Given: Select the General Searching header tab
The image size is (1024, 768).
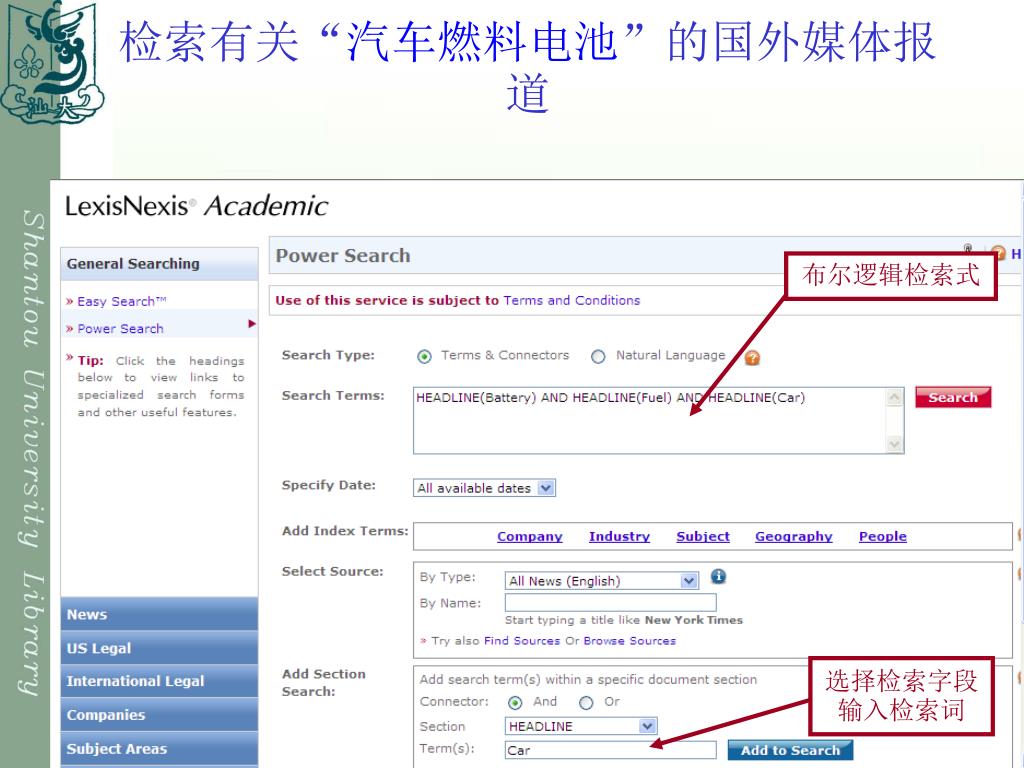Looking at the screenshot, I should pyautogui.click(x=159, y=264).
